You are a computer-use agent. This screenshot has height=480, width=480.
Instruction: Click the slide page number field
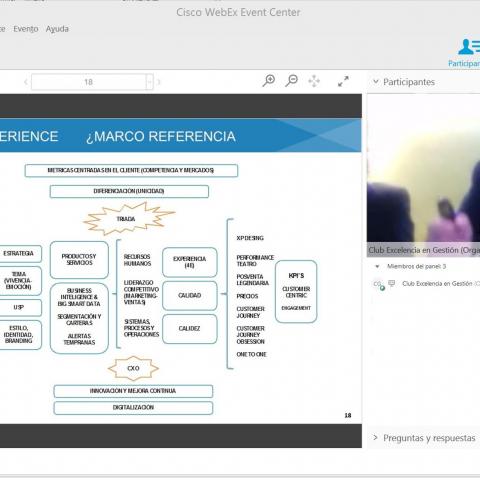point(88,82)
